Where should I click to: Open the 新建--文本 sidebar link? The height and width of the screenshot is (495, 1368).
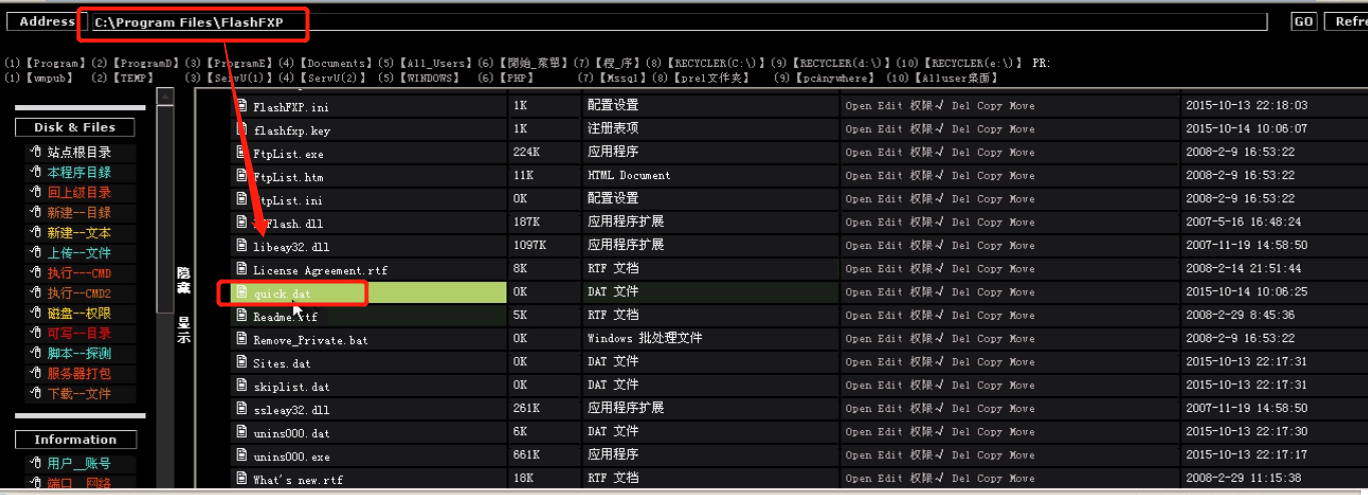click(79, 233)
